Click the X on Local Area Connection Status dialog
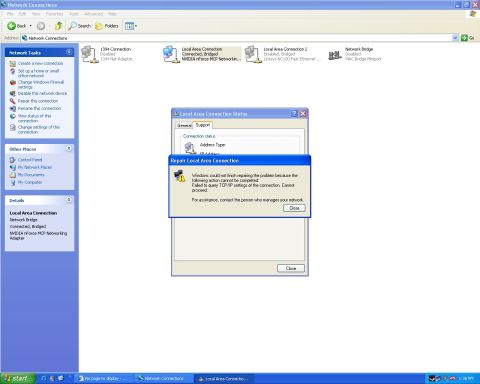Viewport: 480px width, 384px height. click(x=303, y=114)
